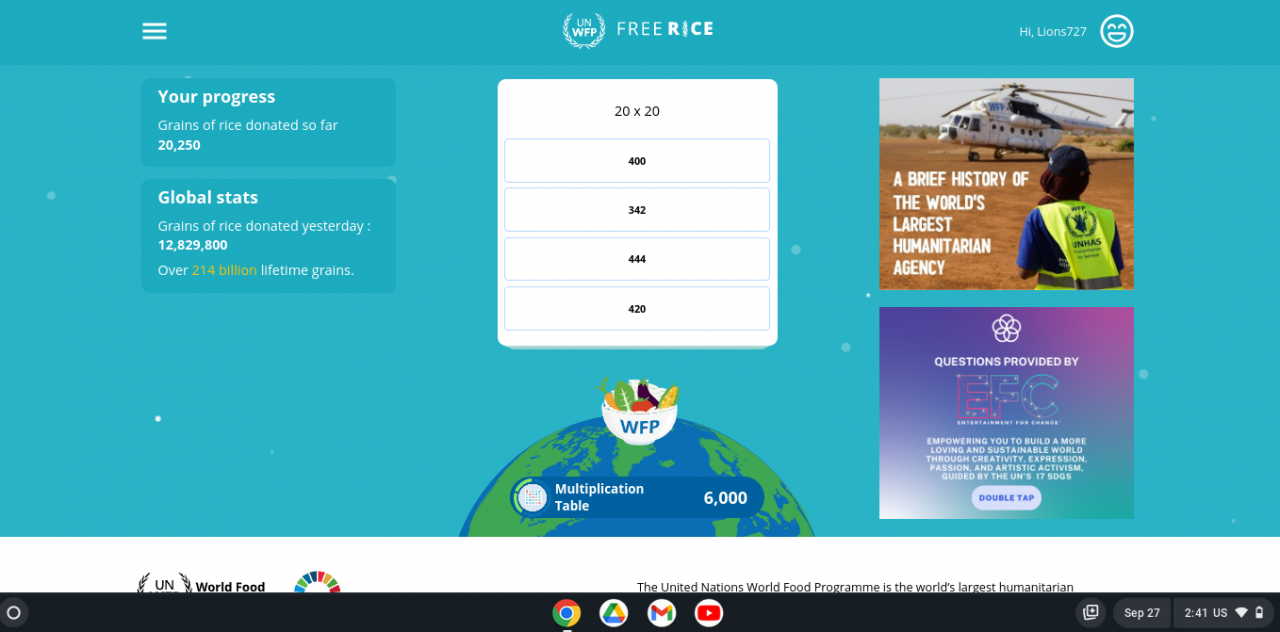Click the 20,250 grains count
The image size is (1280, 632).
179,145
